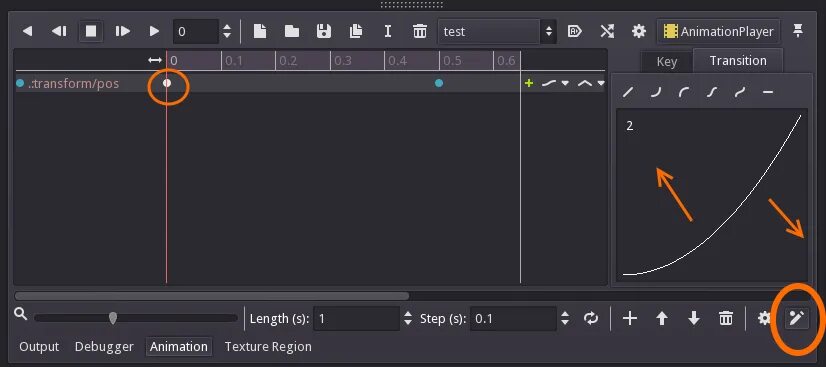
Task: Play animation from current position
Action: click(x=154, y=32)
